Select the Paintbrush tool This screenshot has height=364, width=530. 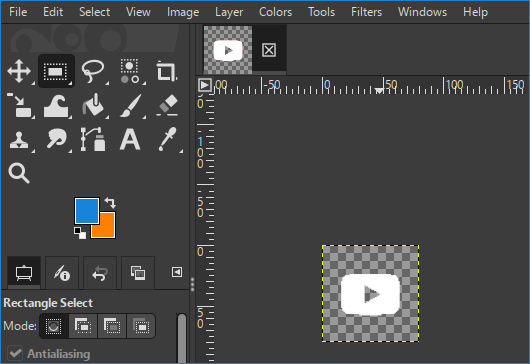coord(130,105)
